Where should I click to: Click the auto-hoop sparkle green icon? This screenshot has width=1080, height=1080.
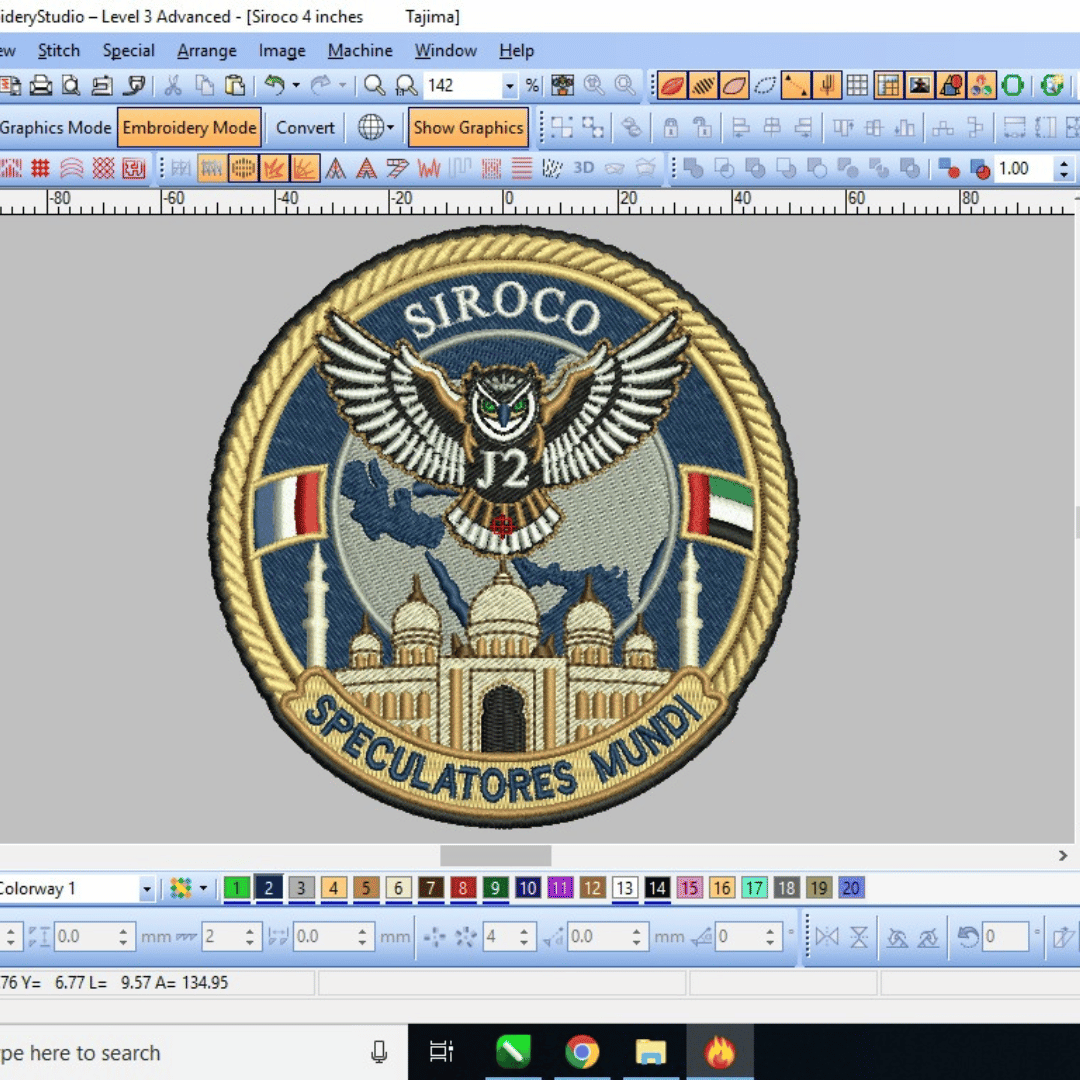(x=1052, y=85)
